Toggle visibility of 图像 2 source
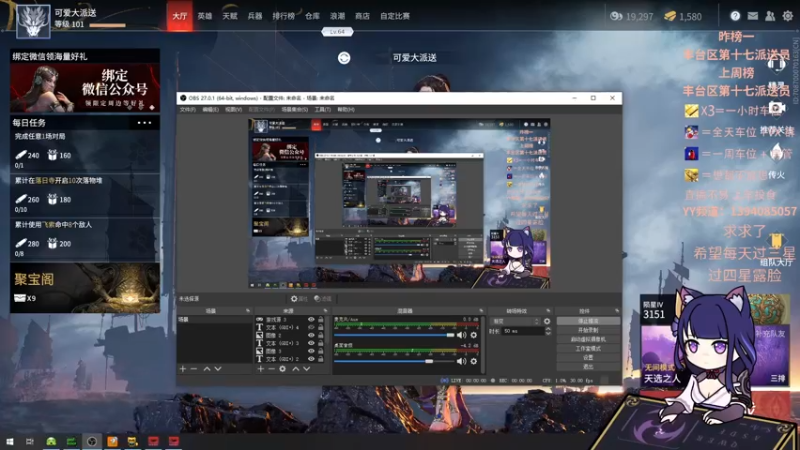 [311, 335]
